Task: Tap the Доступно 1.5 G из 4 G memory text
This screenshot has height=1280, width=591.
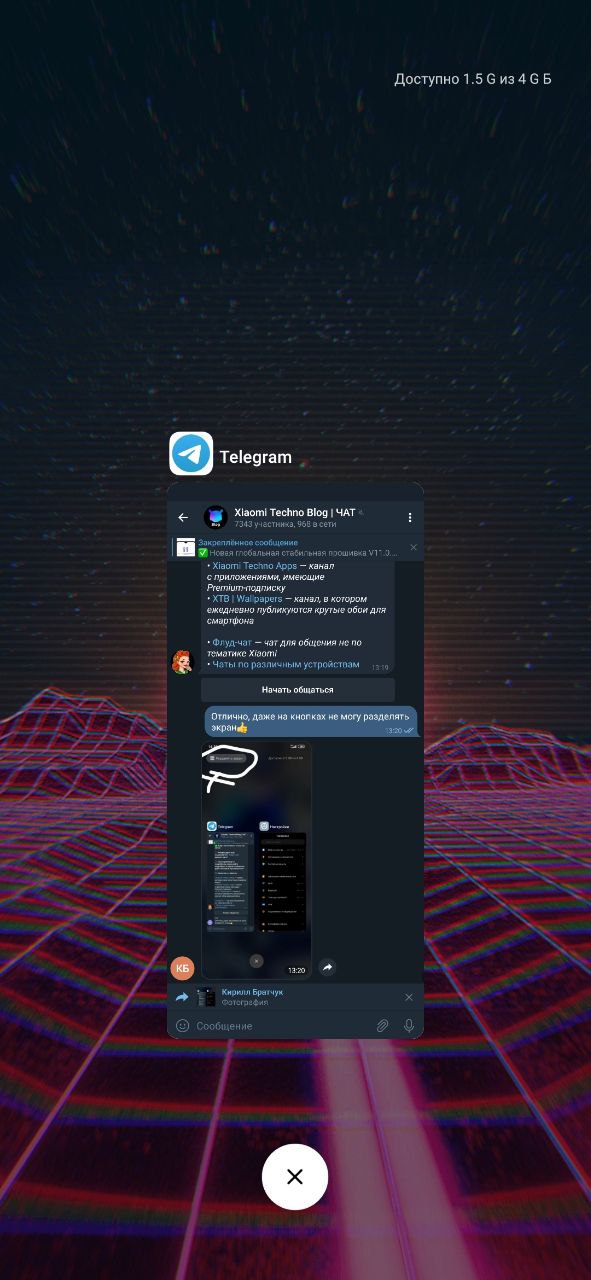Action: pos(473,79)
